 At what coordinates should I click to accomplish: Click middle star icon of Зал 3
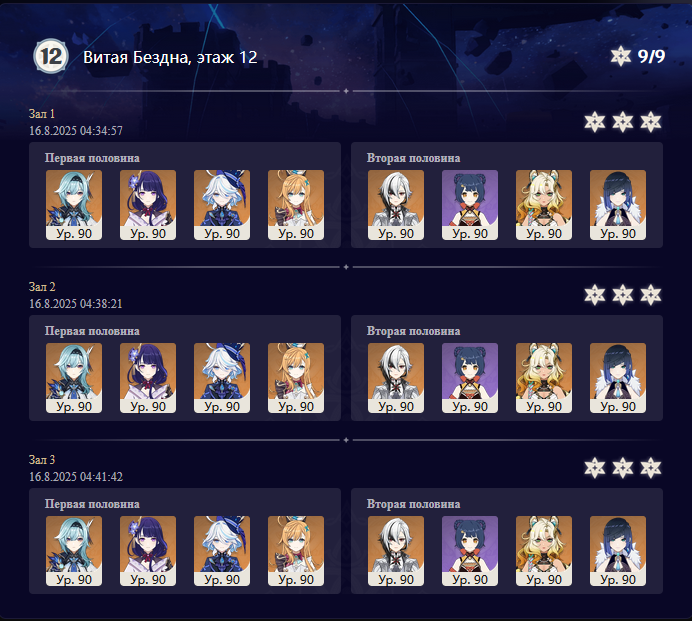coord(623,468)
